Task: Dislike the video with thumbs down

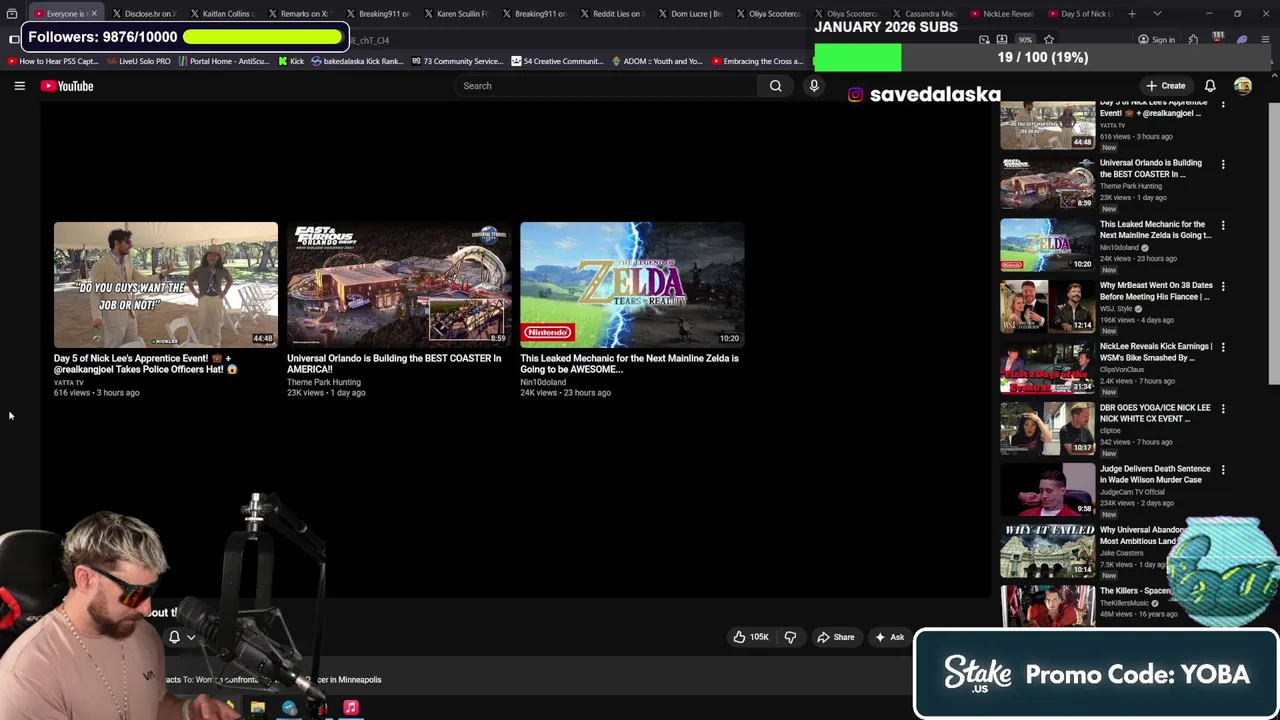Action: click(x=790, y=637)
